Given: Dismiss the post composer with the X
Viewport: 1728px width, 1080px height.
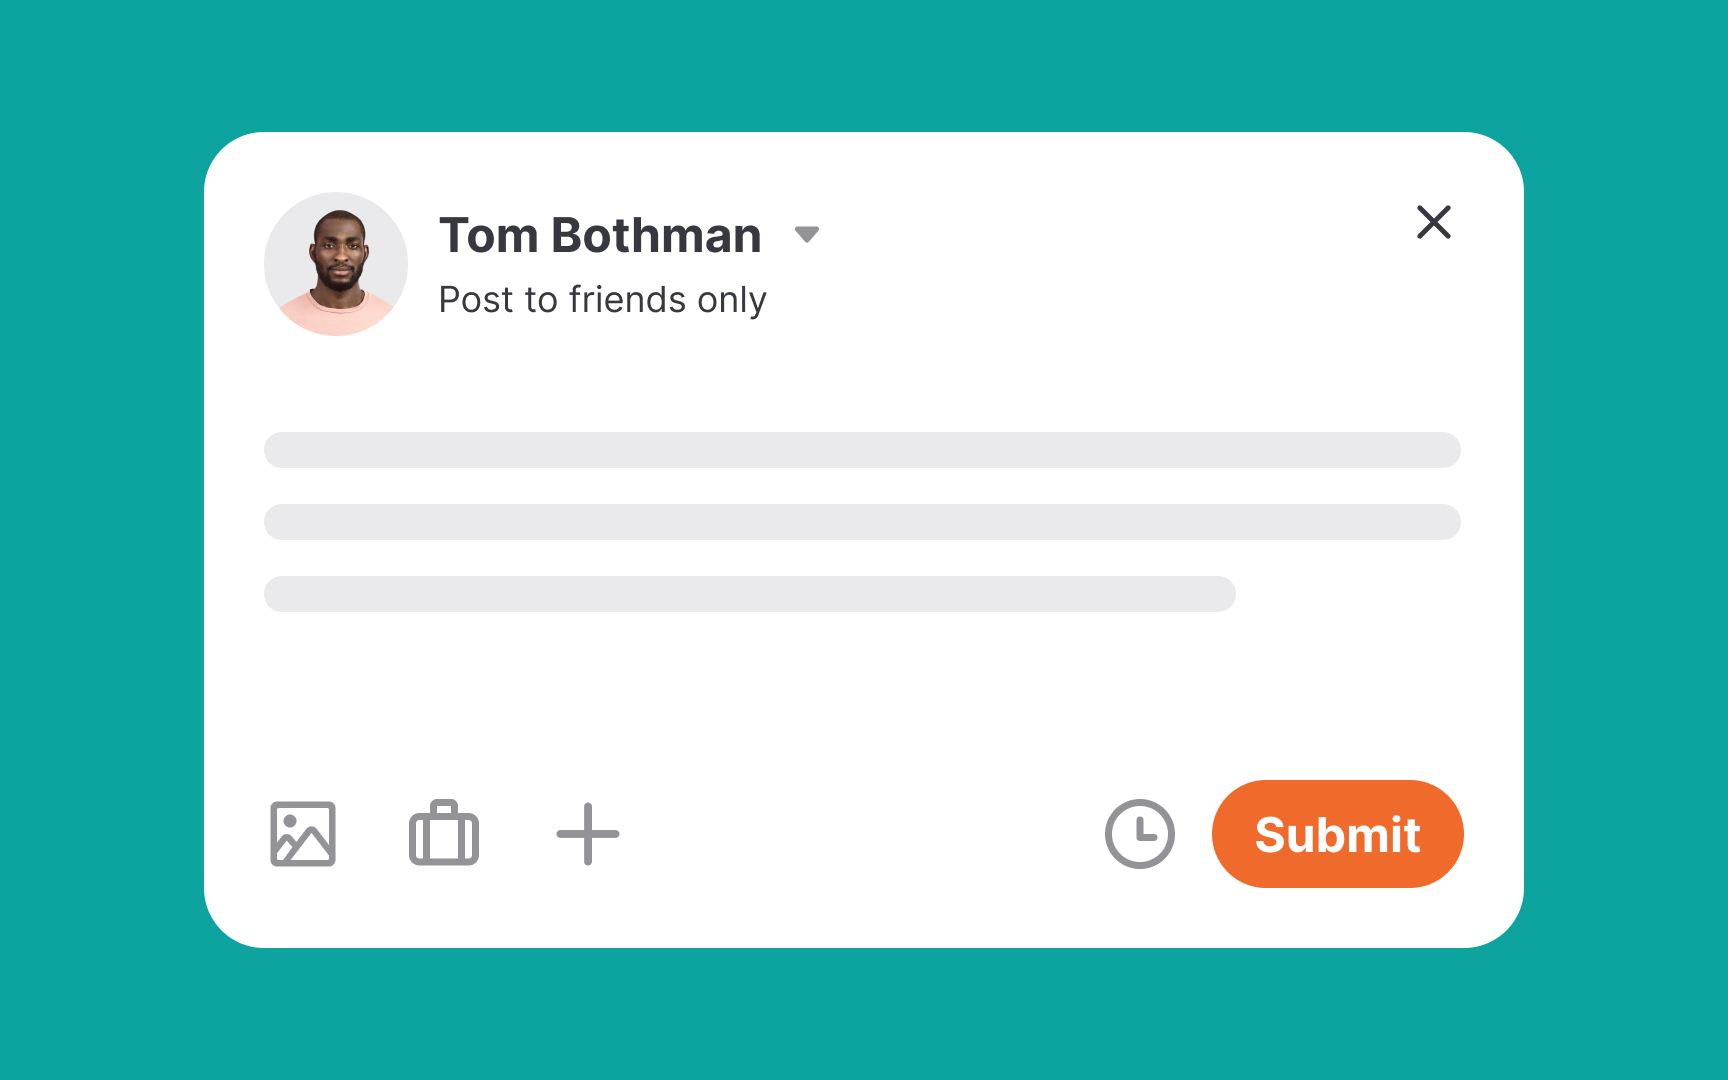Looking at the screenshot, I should (x=1434, y=223).
